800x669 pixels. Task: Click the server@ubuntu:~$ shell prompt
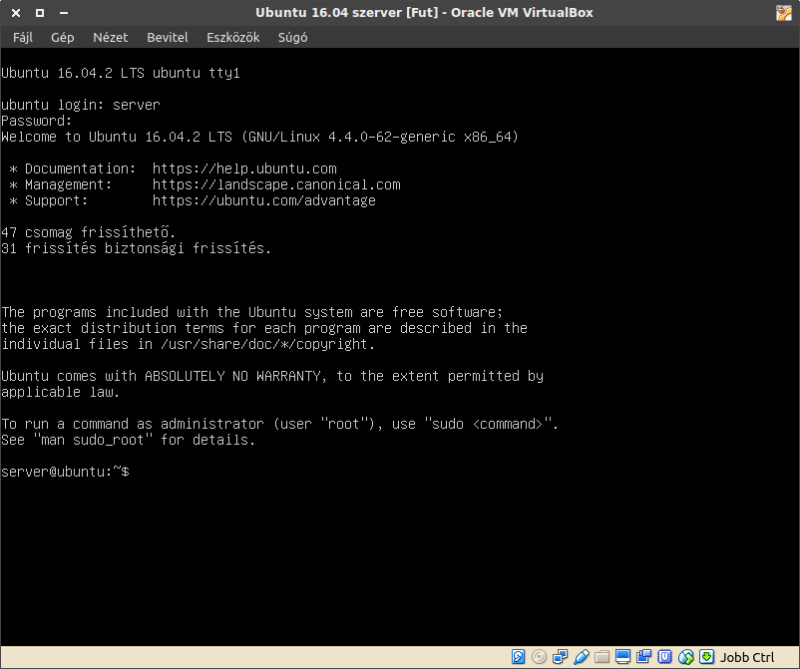(x=65, y=472)
